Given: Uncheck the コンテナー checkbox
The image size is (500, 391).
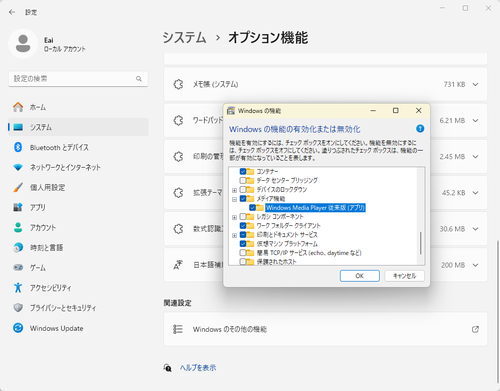Looking at the screenshot, I should [243, 171].
